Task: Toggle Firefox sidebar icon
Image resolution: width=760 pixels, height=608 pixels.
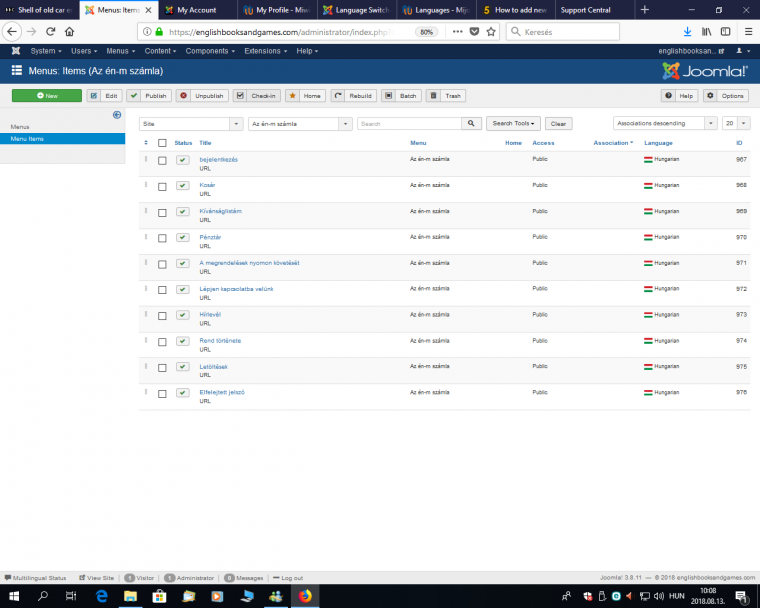Action: (726, 32)
